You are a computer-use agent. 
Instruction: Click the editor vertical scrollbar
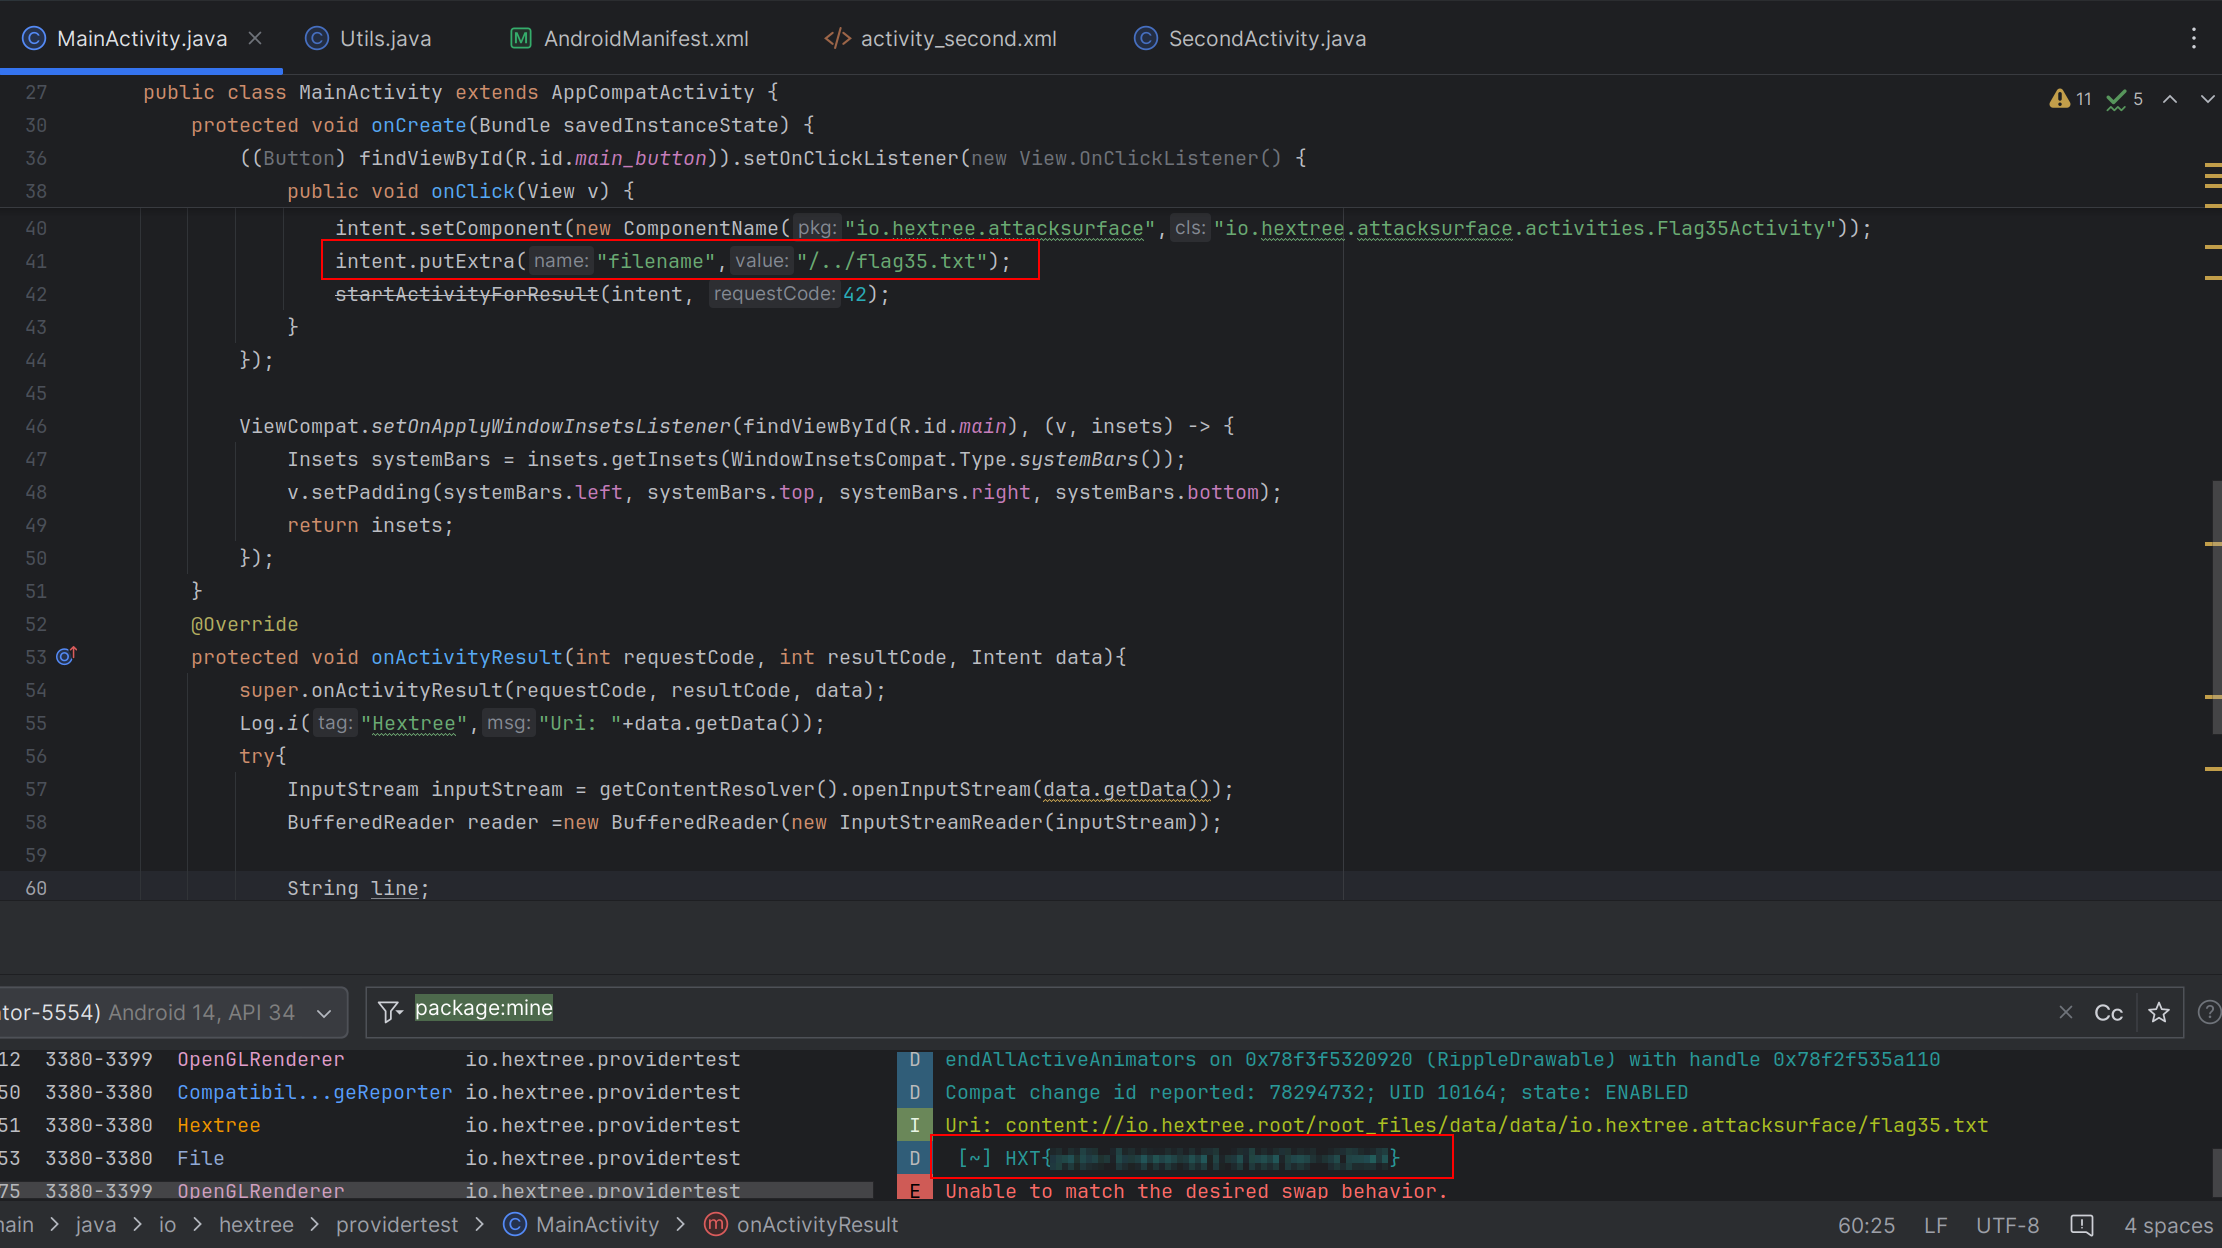click(x=2215, y=608)
